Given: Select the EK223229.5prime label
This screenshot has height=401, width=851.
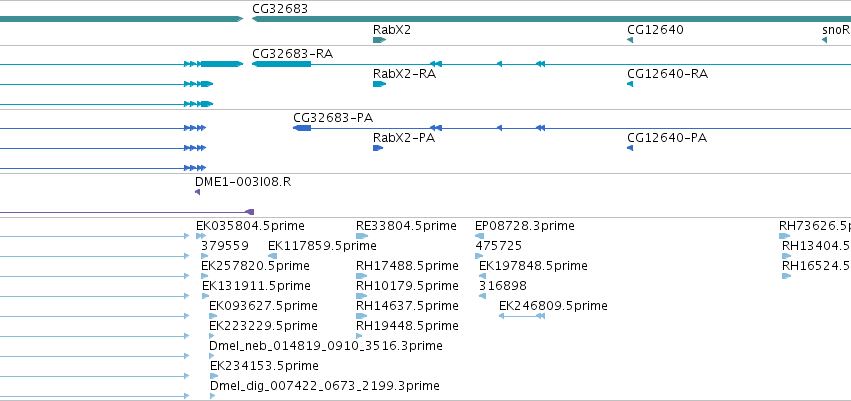Looking at the screenshot, I should pos(264,326).
